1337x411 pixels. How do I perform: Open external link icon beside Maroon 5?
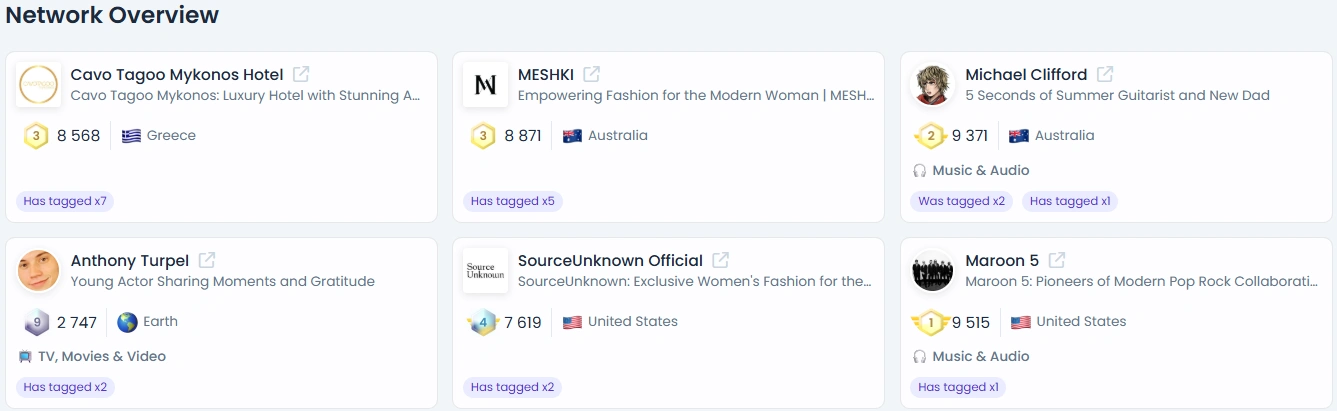coord(1057,260)
